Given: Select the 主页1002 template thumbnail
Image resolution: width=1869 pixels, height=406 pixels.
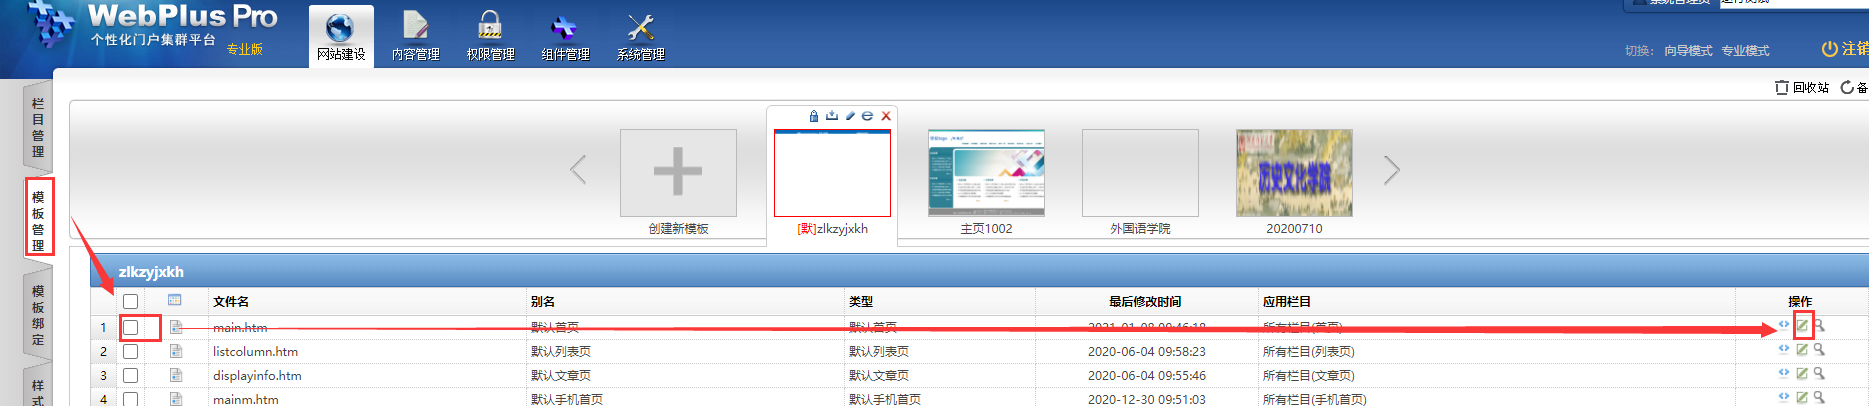Looking at the screenshot, I should [x=986, y=173].
